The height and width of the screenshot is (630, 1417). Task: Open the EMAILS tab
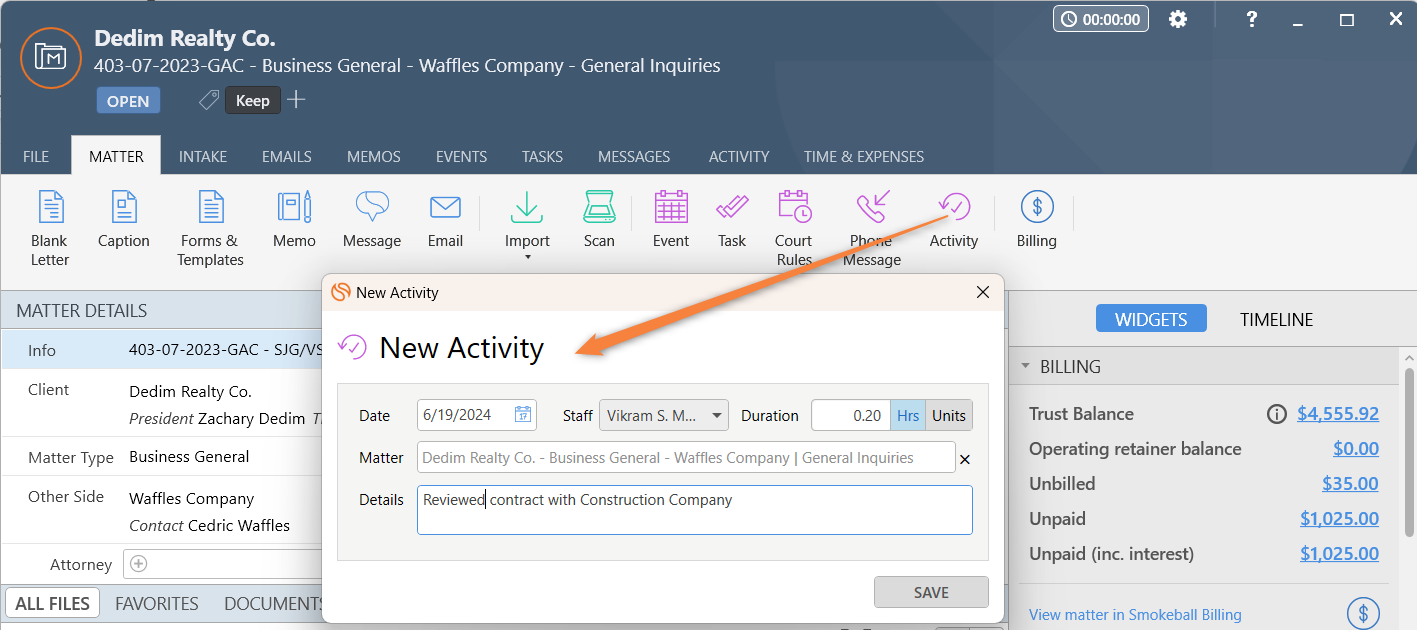pos(287,156)
